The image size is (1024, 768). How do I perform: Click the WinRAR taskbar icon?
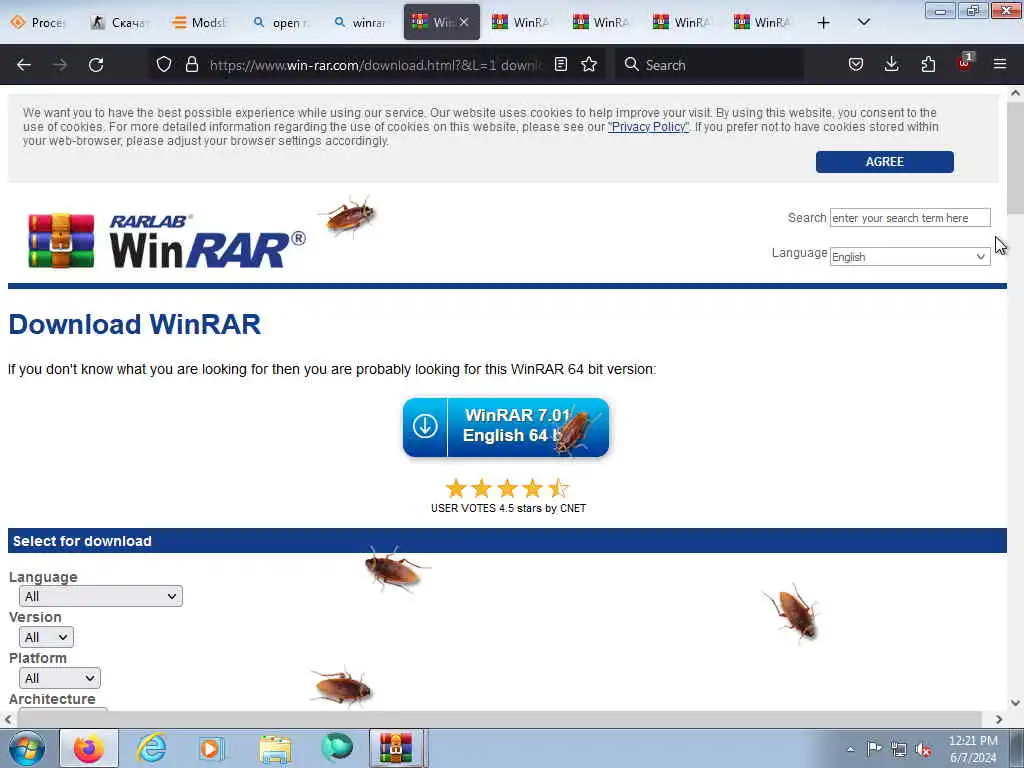pos(397,748)
